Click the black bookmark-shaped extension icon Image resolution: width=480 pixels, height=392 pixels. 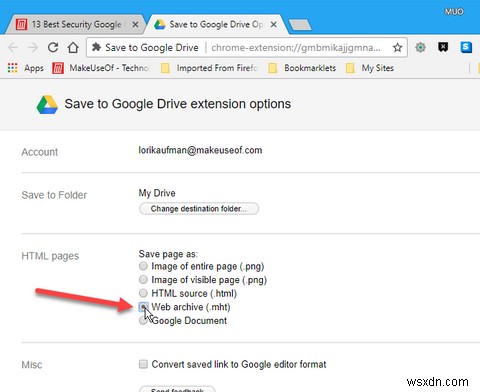click(x=443, y=47)
